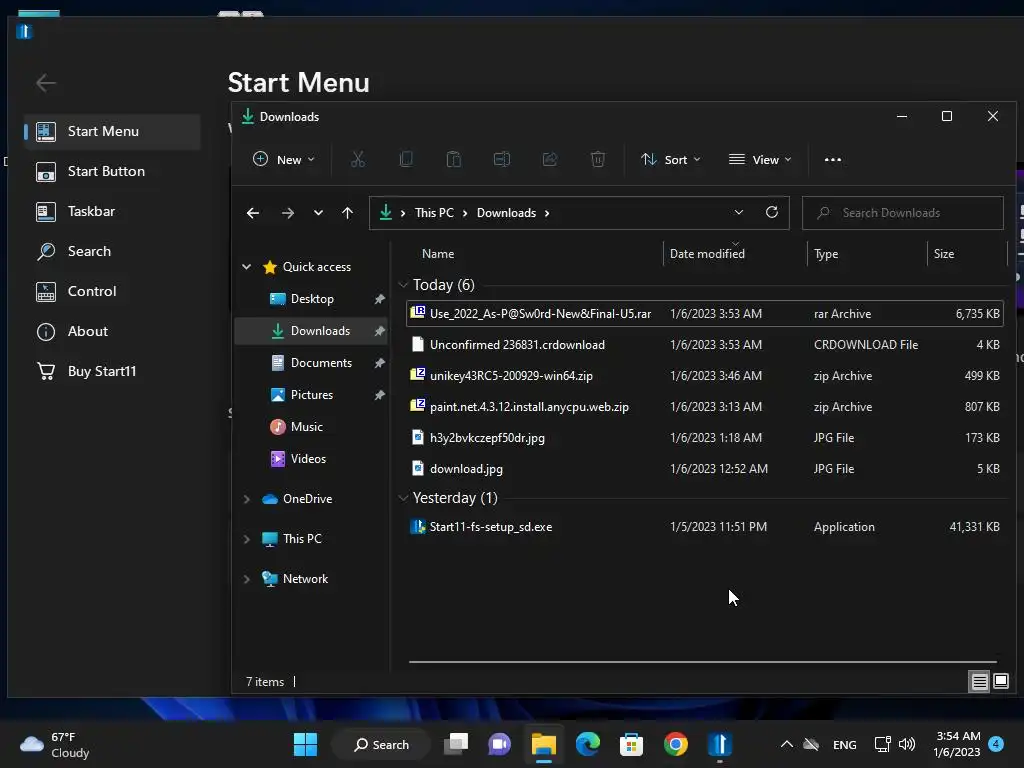Viewport: 1024px width, 768px height.
Task: Click the Copy icon in Explorer toolbar
Action: 406,159
